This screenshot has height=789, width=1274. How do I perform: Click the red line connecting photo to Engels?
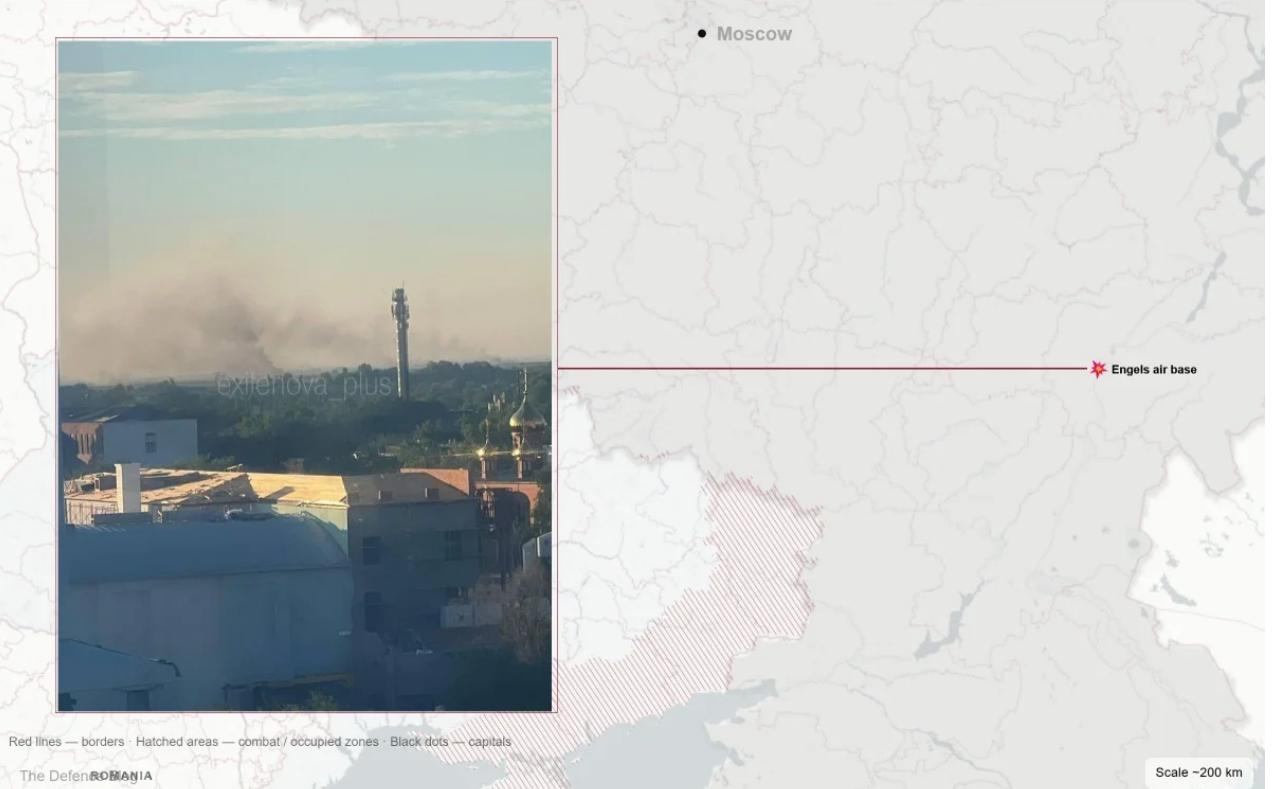pyautogui.click(x=823, y=369)
